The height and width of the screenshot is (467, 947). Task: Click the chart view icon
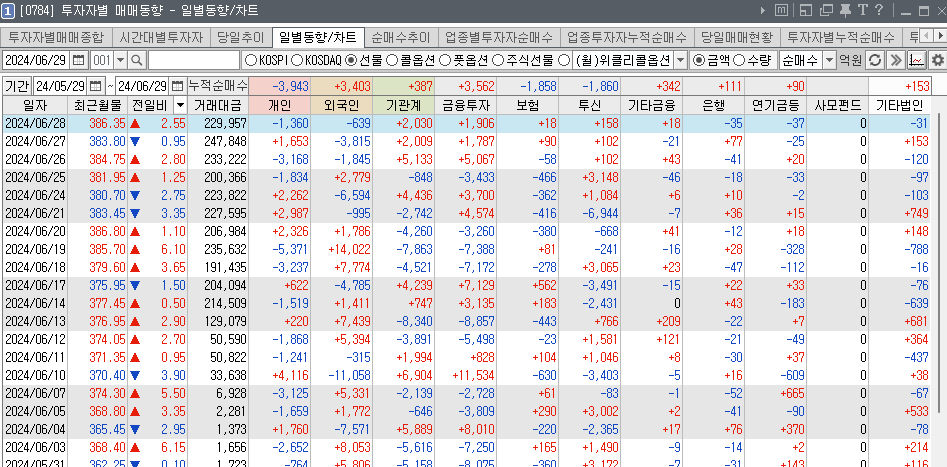917,61
